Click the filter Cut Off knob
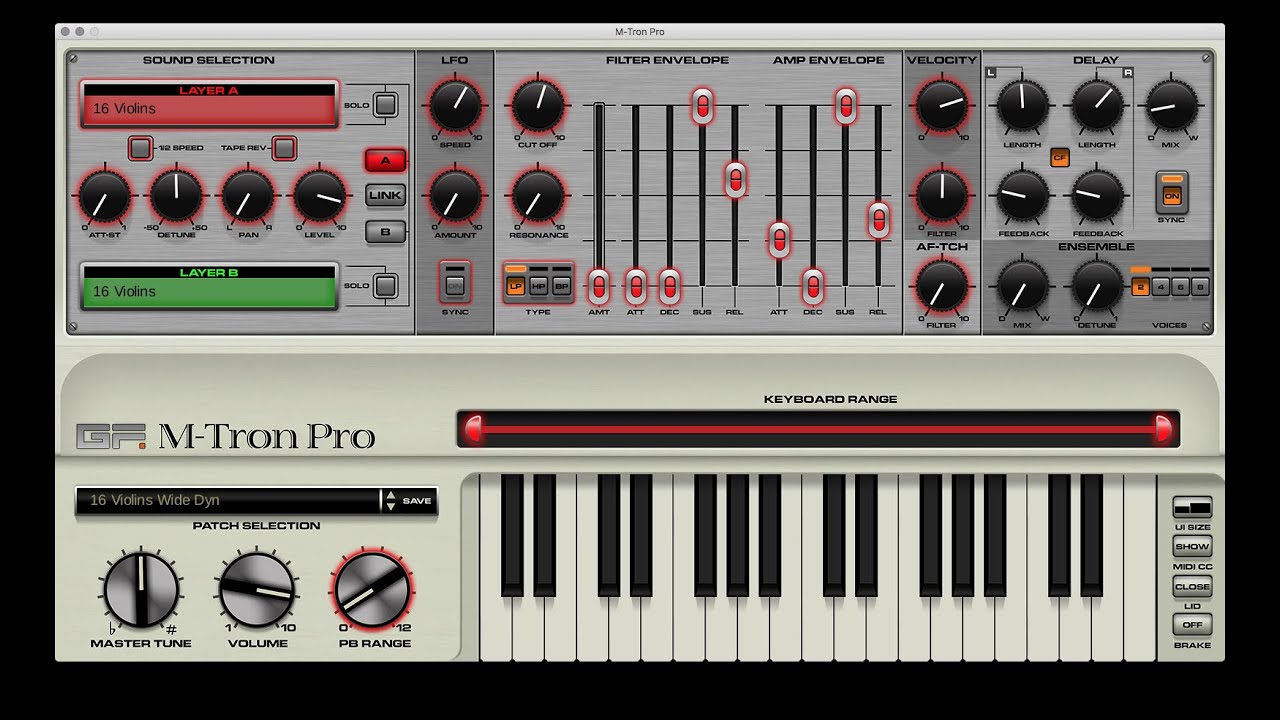 pos(538,105)
